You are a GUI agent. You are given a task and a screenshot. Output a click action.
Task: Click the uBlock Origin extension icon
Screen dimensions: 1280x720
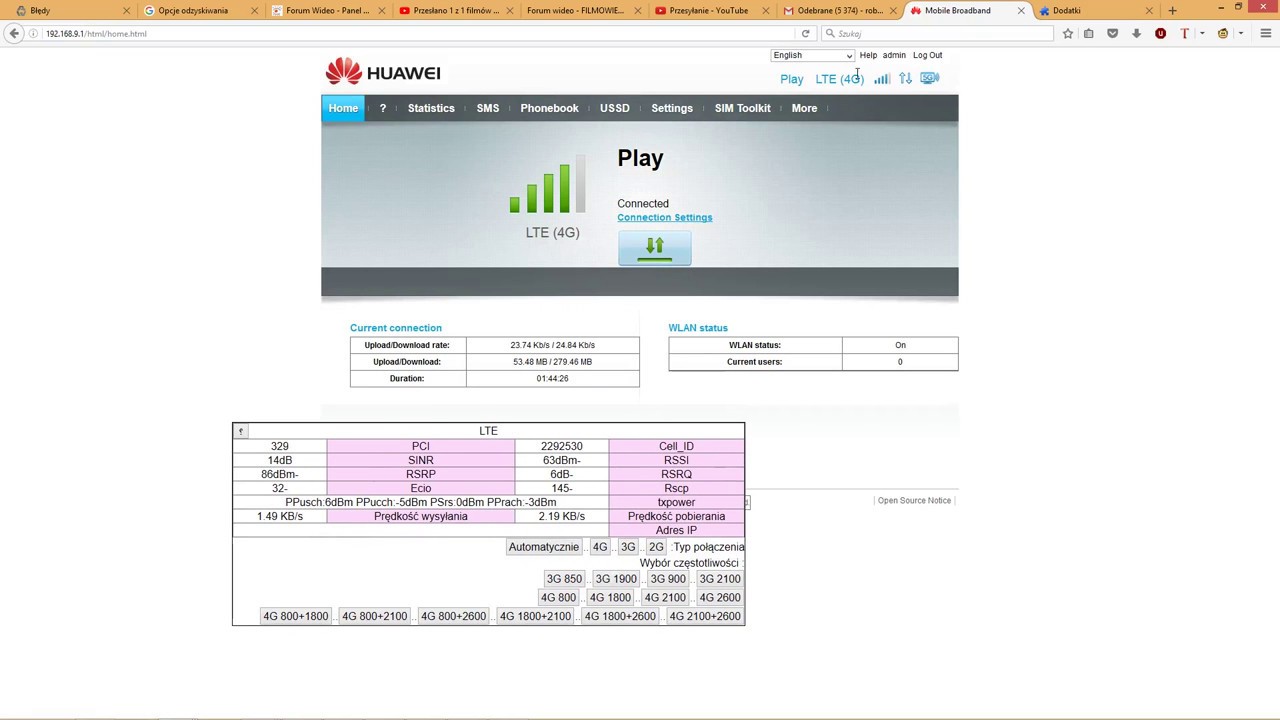coord(1160,33)
